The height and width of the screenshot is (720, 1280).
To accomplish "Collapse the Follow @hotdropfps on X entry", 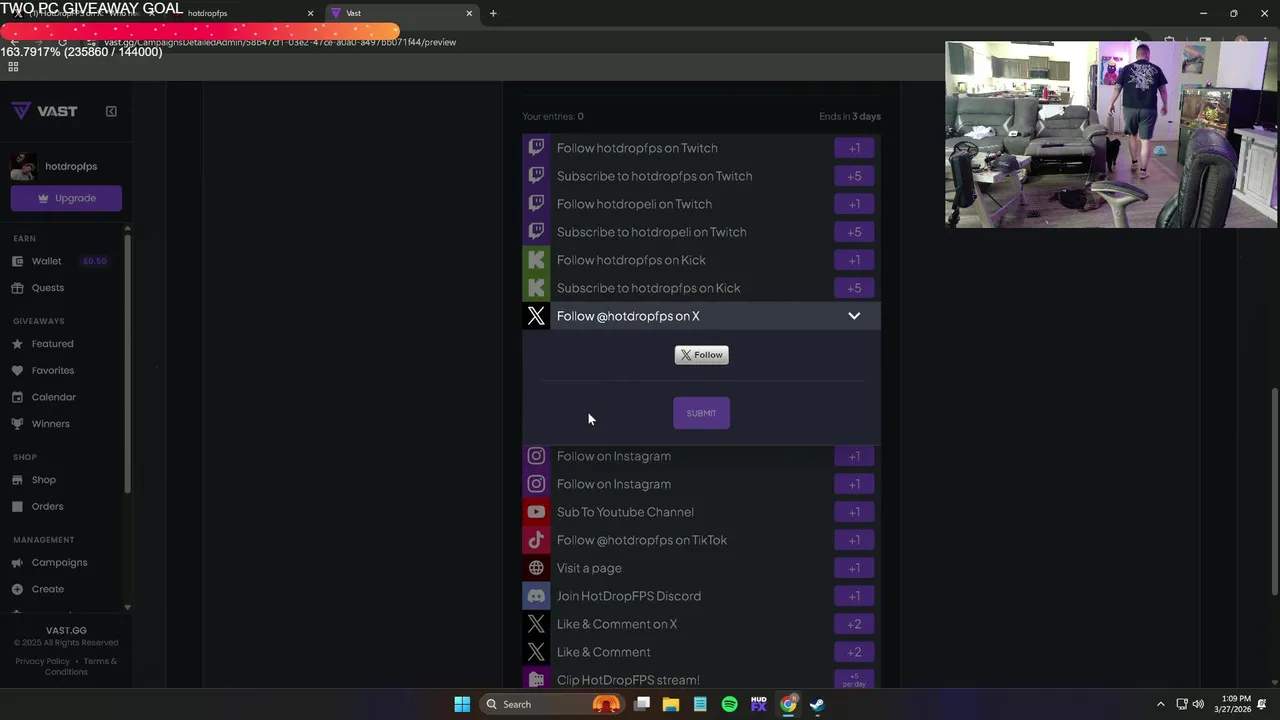I will [x=854, y=316].
